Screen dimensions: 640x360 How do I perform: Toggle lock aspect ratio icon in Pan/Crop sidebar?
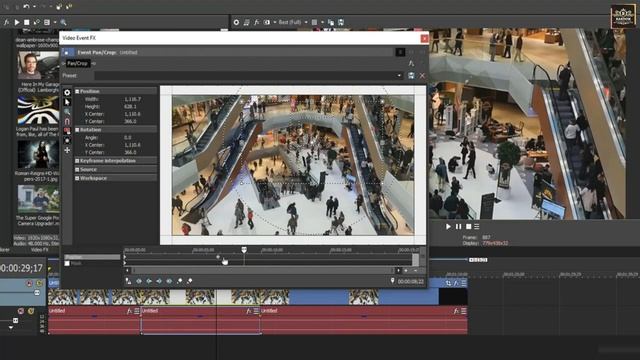coord(67,131)
